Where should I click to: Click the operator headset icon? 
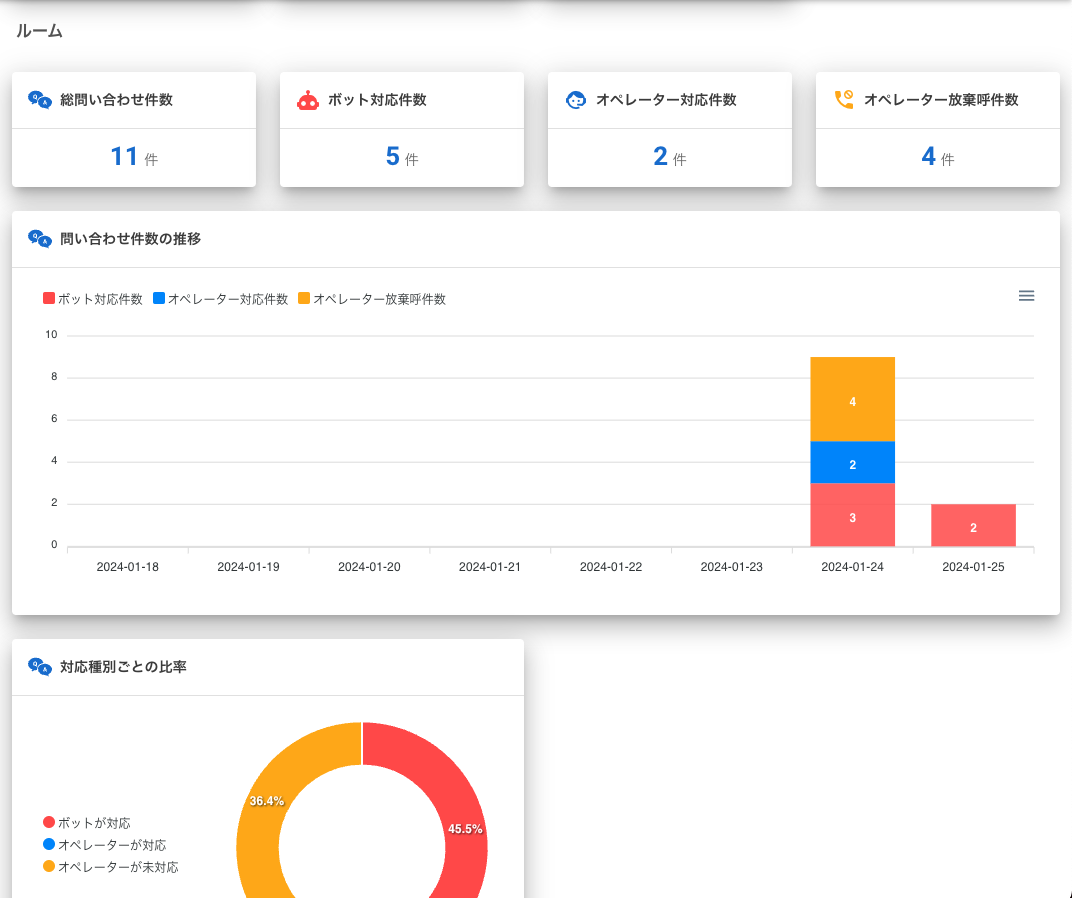pyautogui.click(x=576, y=100)
